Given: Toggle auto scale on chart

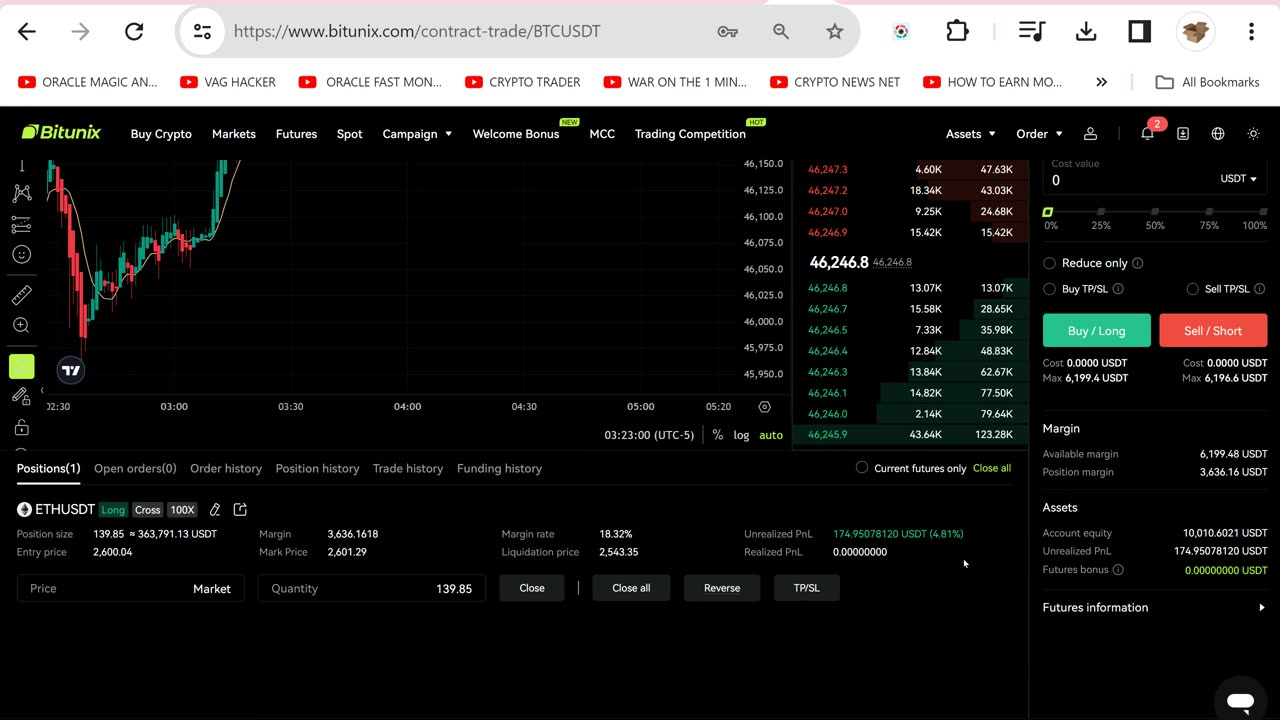Looking at the screenshot, I should point(771,435).
